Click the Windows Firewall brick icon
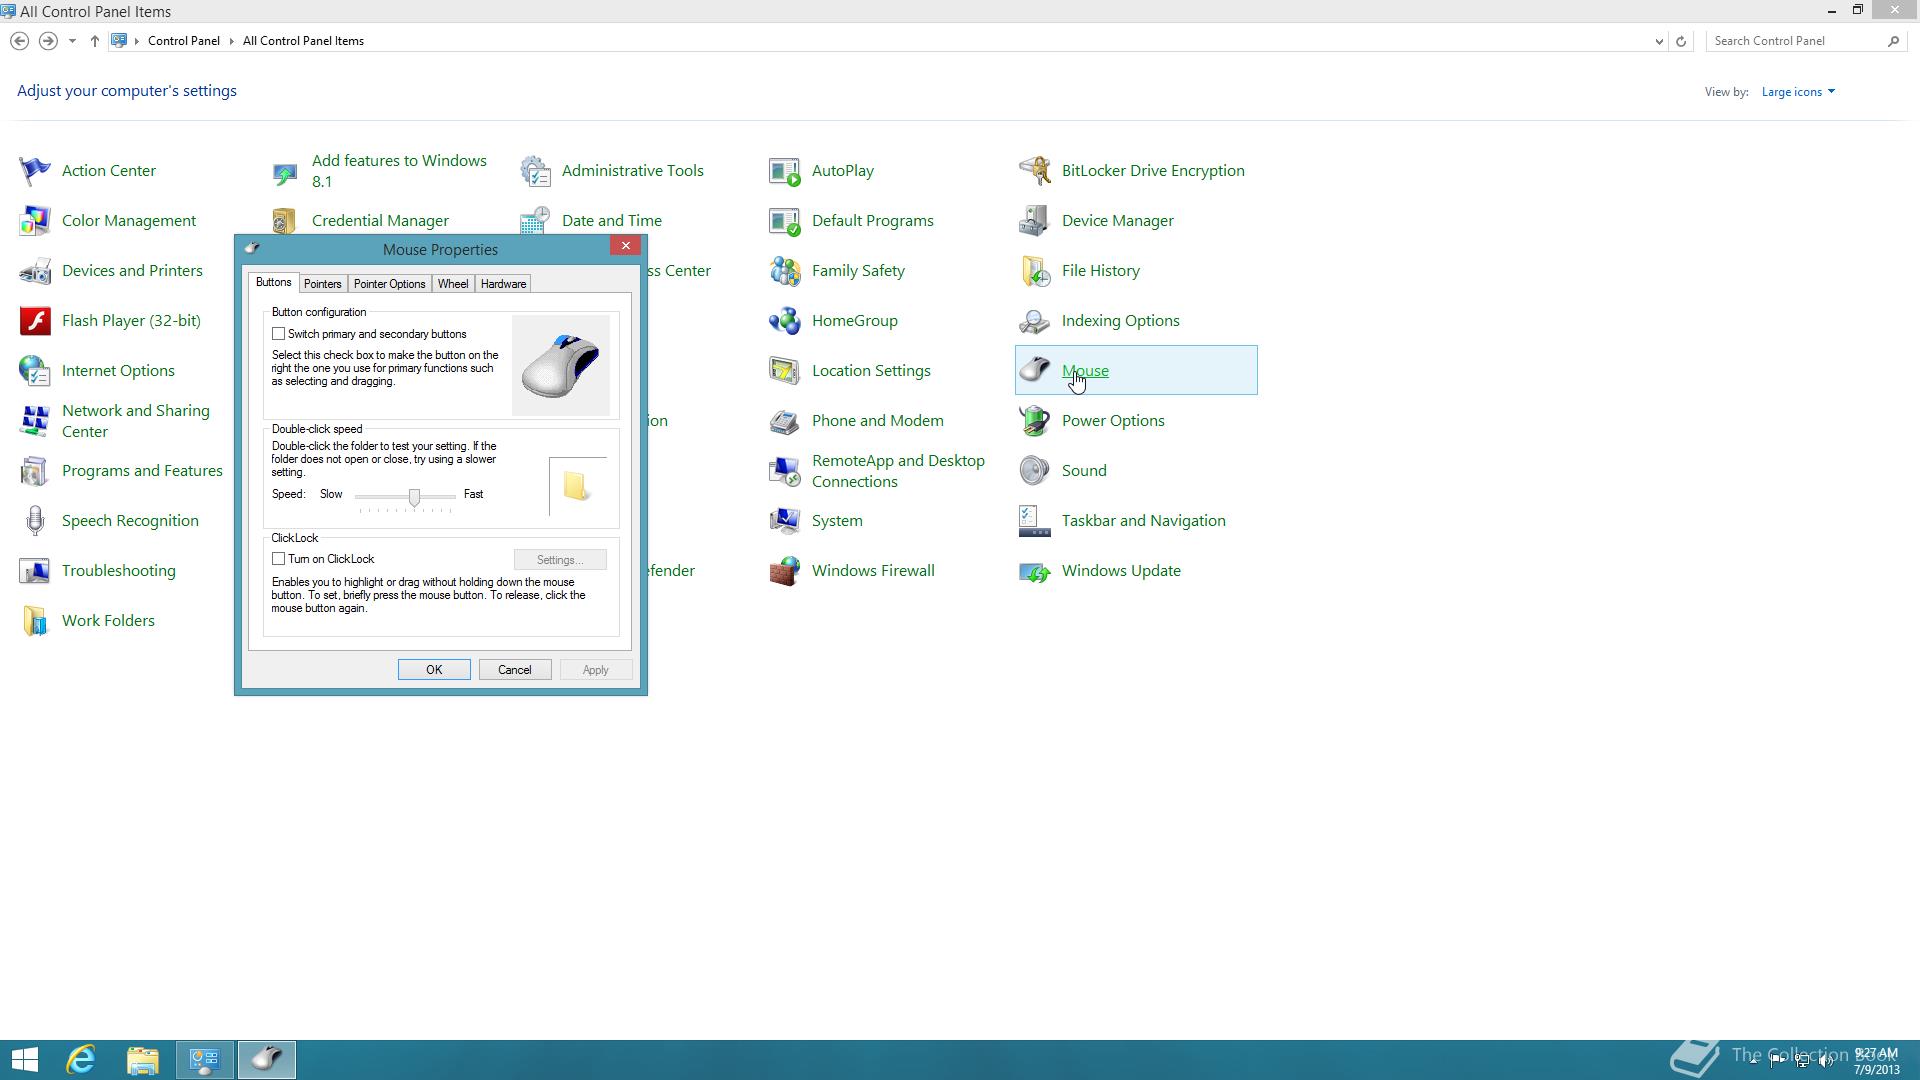This screenshot has height=1080, width=1920. [x=785, y=571]
